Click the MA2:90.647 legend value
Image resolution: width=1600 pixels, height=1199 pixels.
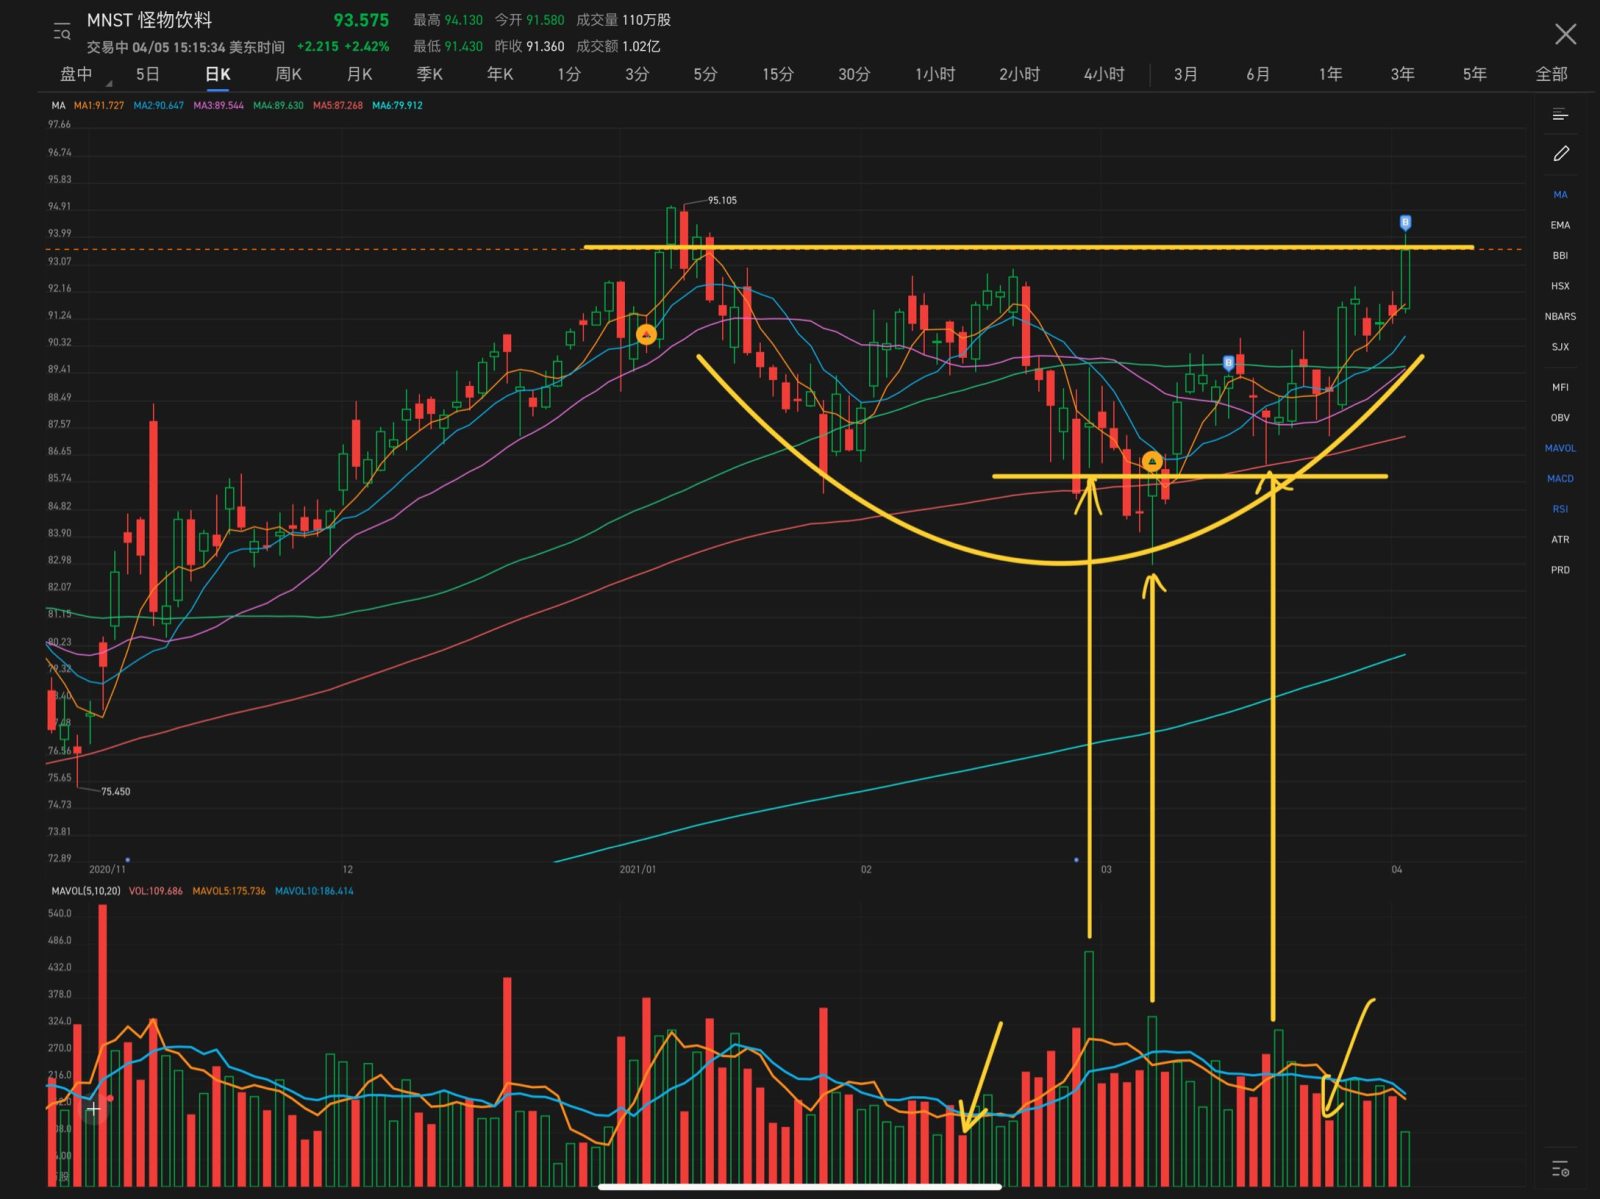[x=159, y=105]
